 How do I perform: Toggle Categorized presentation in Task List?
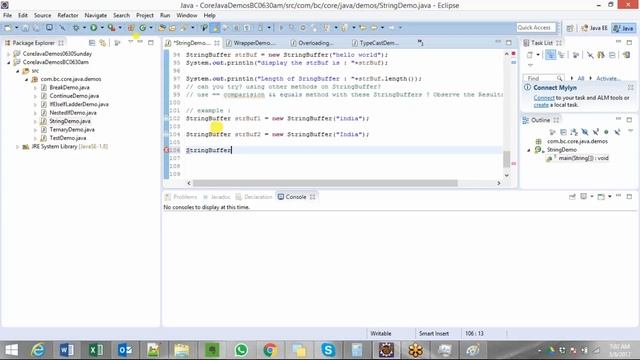tap(550, 55)
